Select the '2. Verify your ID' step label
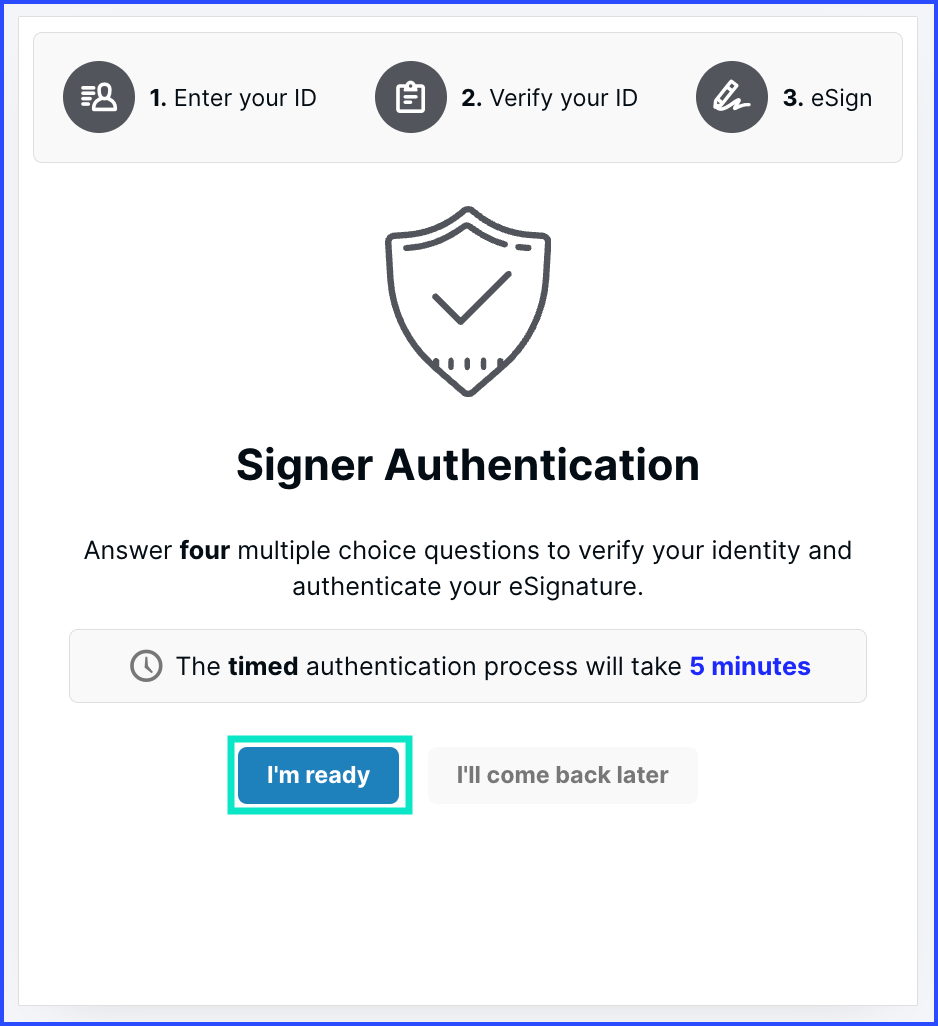This screenshot has width=938, height=1026. (549, 98)
